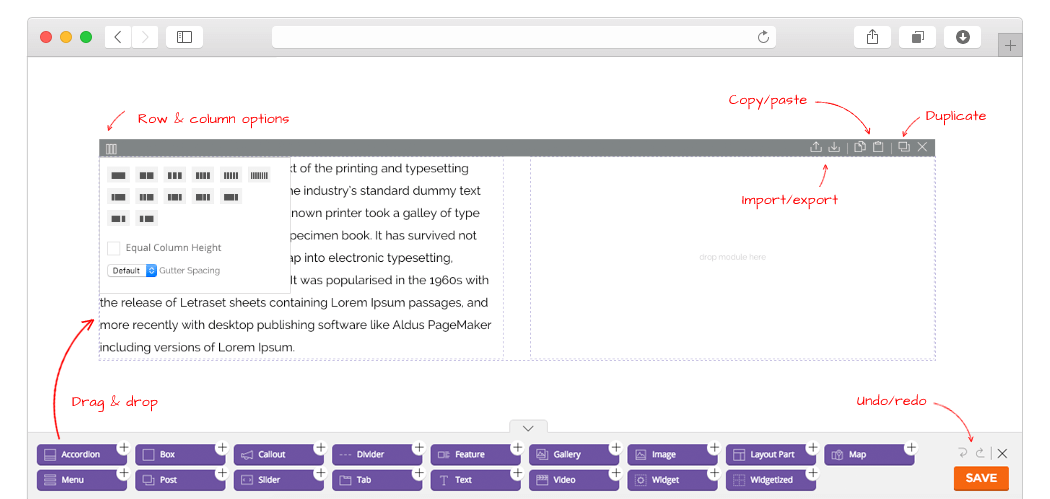Collapse the module panel with the chevron tab
Image resolution: width=1050 pixels, height=499 pixels.
coord(528,427)
